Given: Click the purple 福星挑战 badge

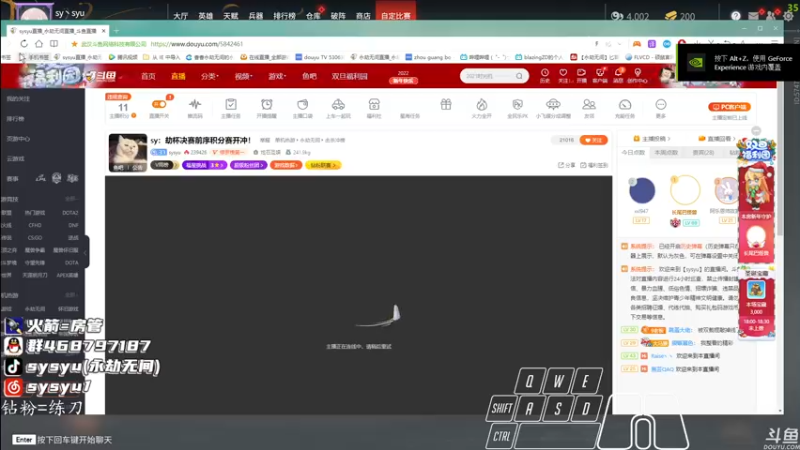Looking at the screenshot, I should 204,165.
